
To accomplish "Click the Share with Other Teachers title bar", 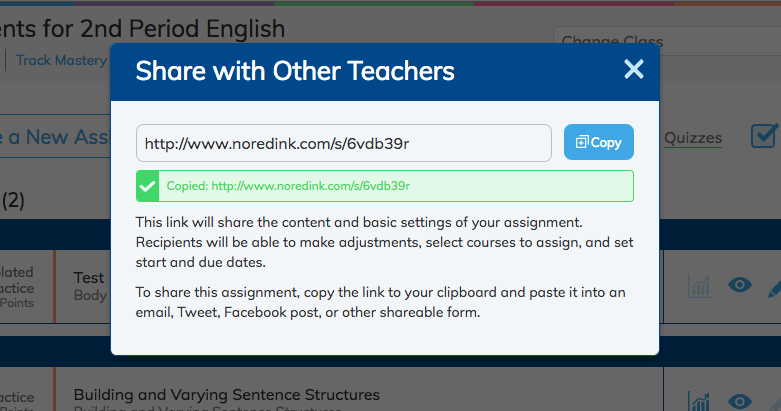I will (x=385, y=72).
